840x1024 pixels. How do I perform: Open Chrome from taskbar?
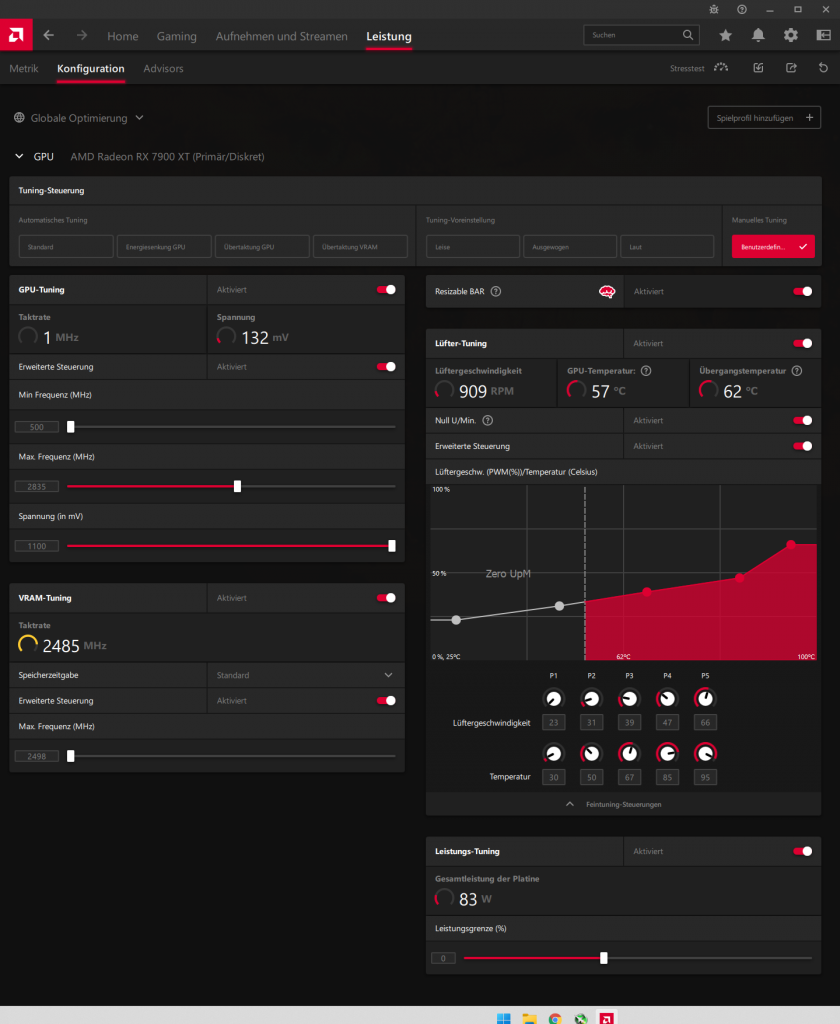point(555,1018)
